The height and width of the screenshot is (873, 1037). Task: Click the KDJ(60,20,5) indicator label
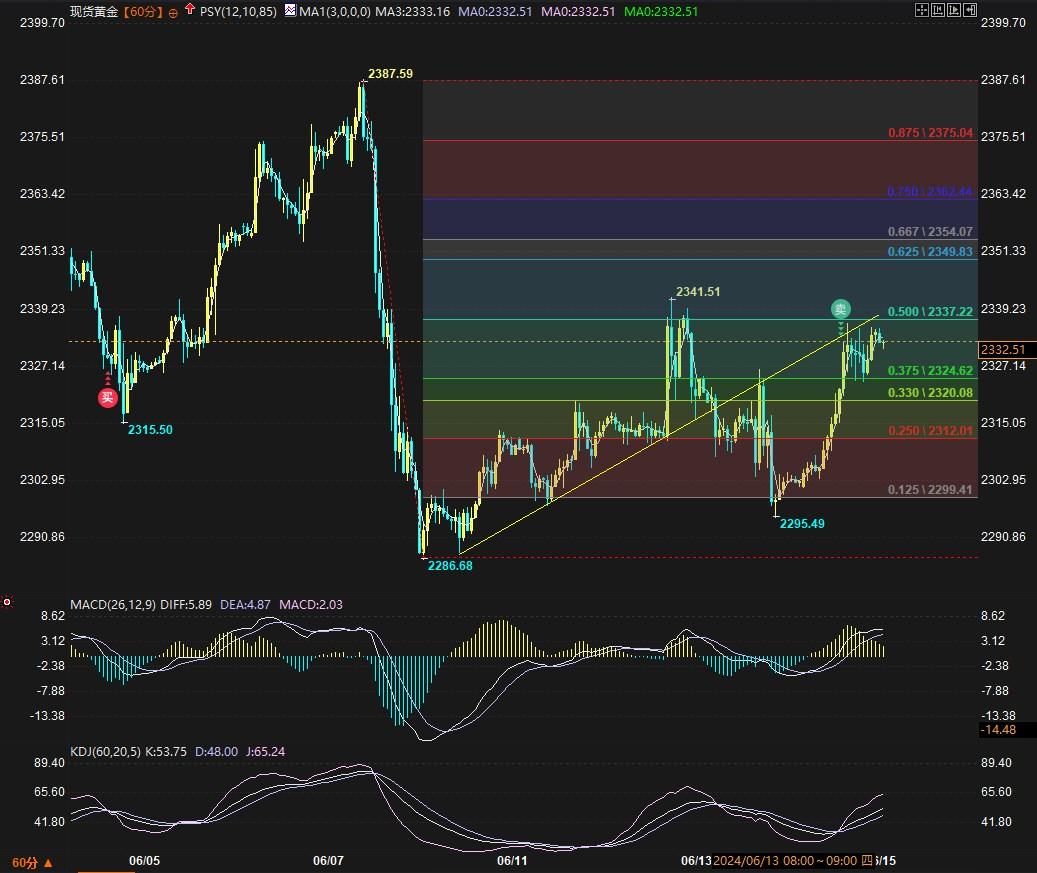click(x=106, y=751)
